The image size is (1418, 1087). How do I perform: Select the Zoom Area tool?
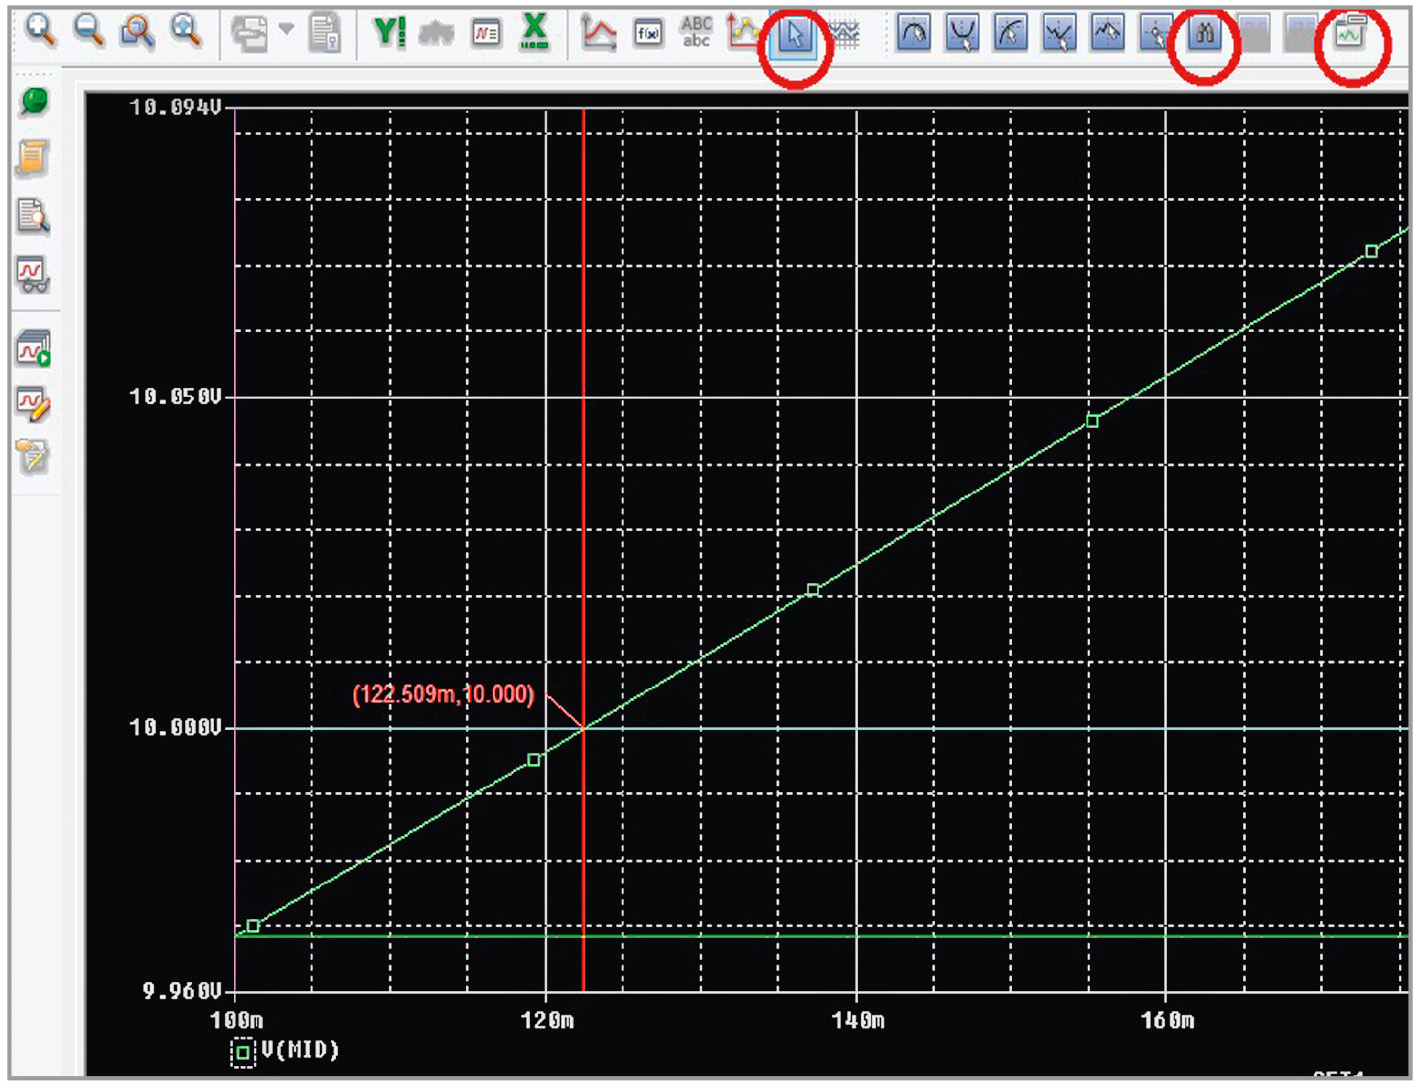pos(137,31)
